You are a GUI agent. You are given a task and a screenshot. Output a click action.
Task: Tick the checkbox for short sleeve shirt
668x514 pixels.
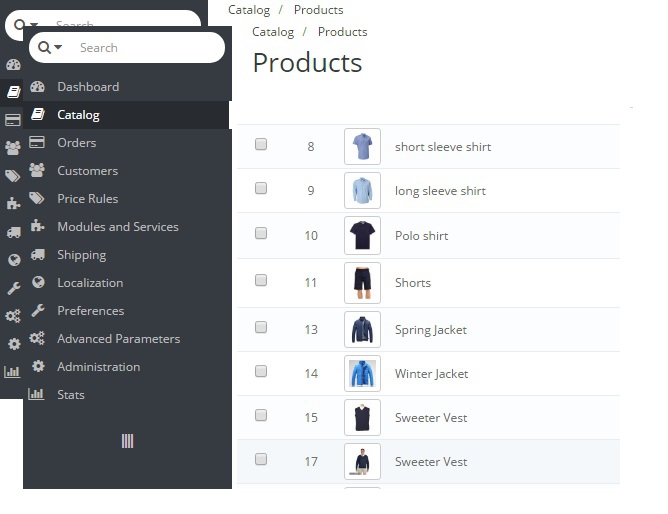point(261,145)
